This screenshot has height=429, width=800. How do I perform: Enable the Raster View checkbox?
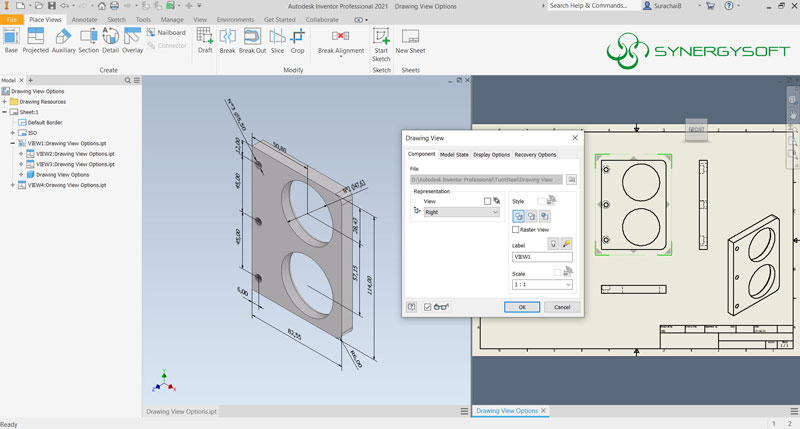click(x=516, y=229)
